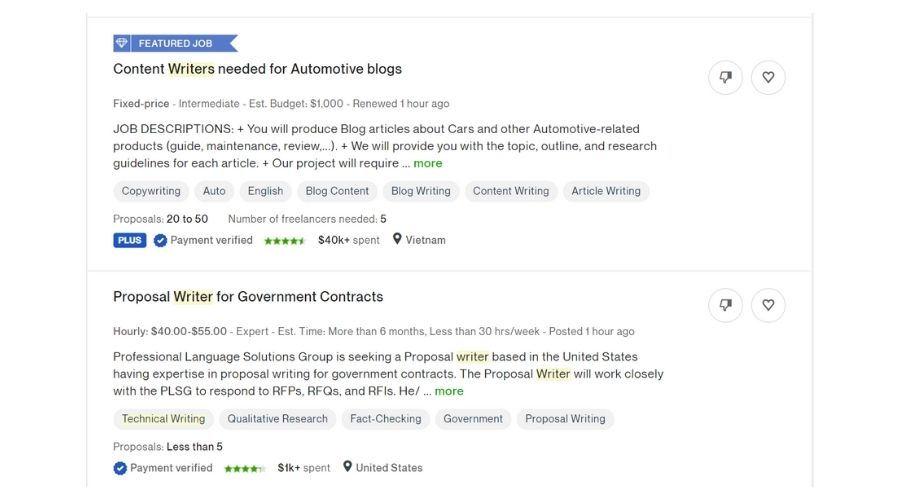The height and width of the screenshot is (500, 900).
Task: Click the Payment verified checkmark for Vietnam client
Action: 160,240
